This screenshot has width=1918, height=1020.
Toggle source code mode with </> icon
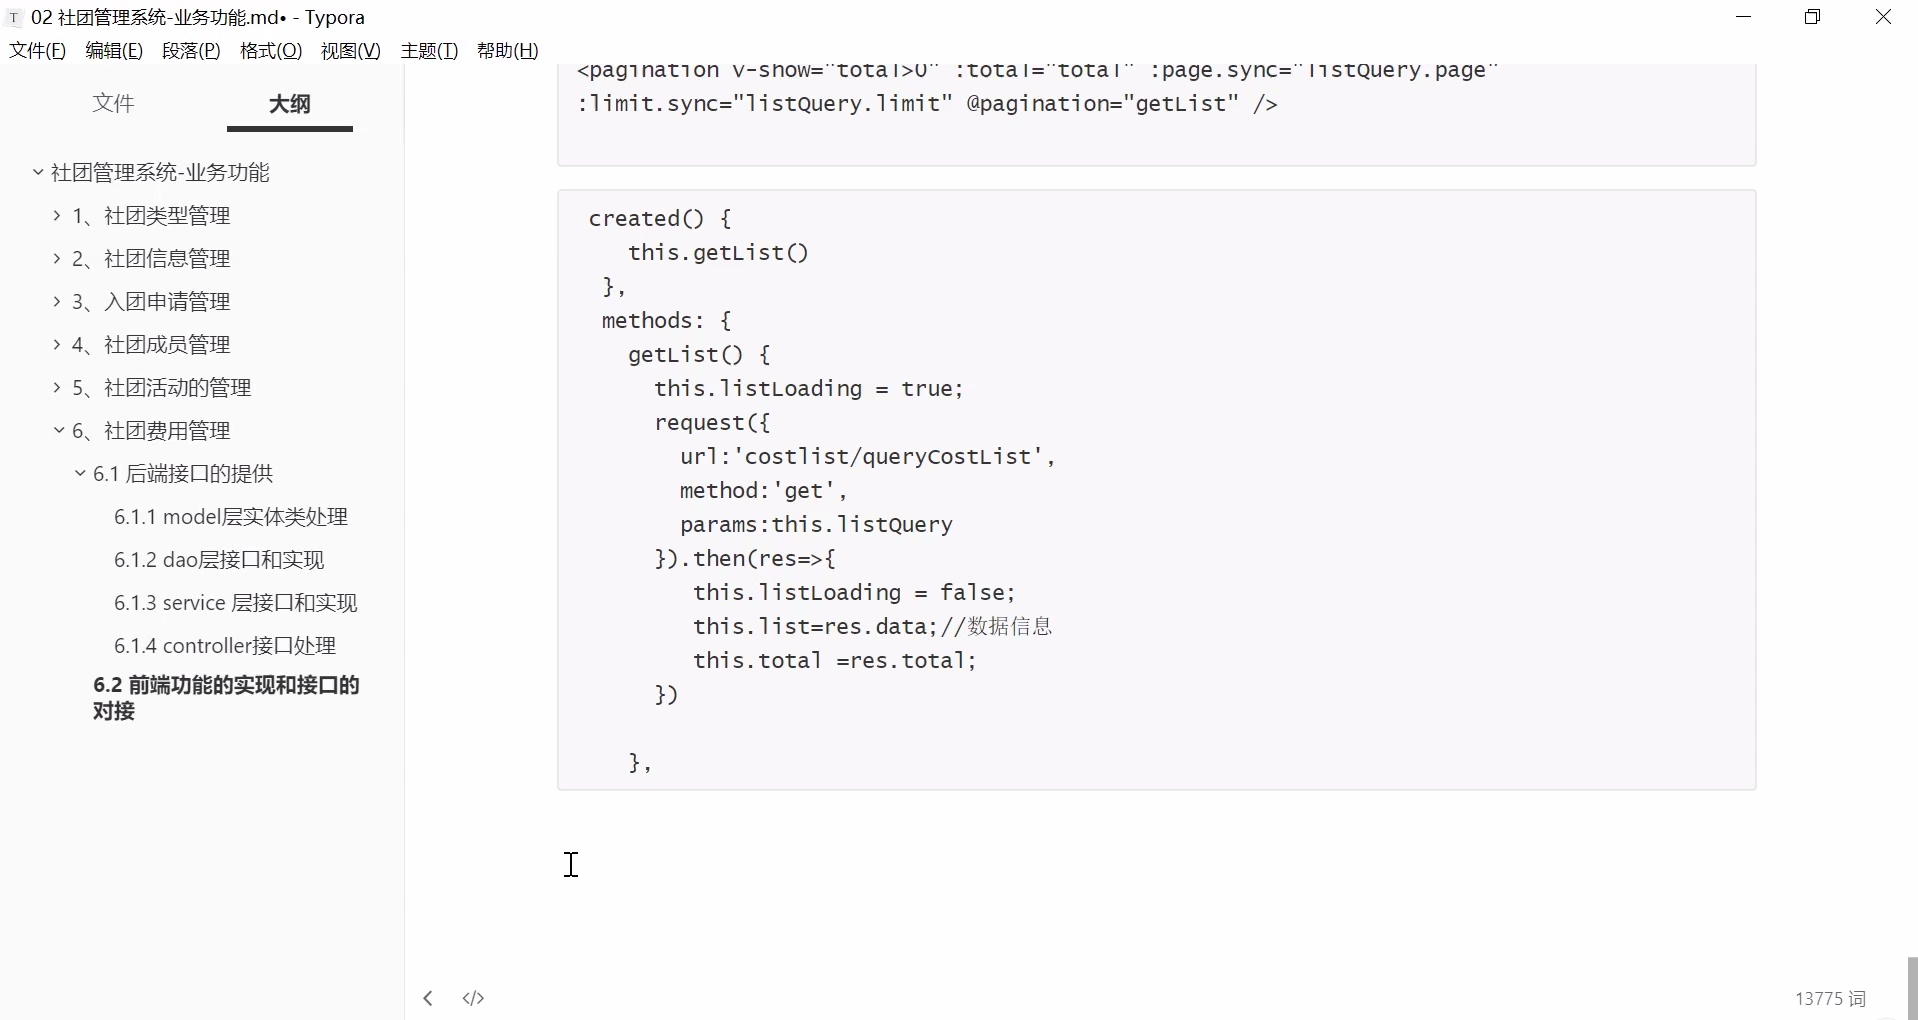pyautogui.click(x=472, y=998)
